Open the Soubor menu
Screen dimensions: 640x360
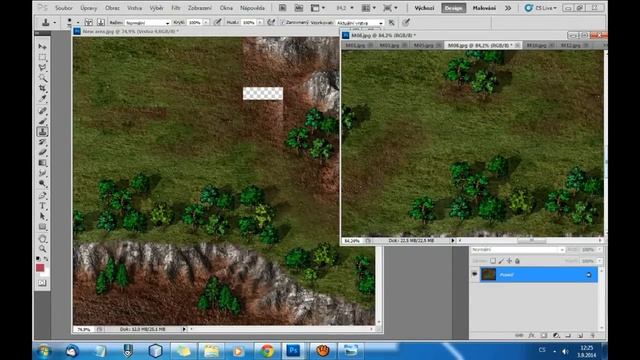64,8
